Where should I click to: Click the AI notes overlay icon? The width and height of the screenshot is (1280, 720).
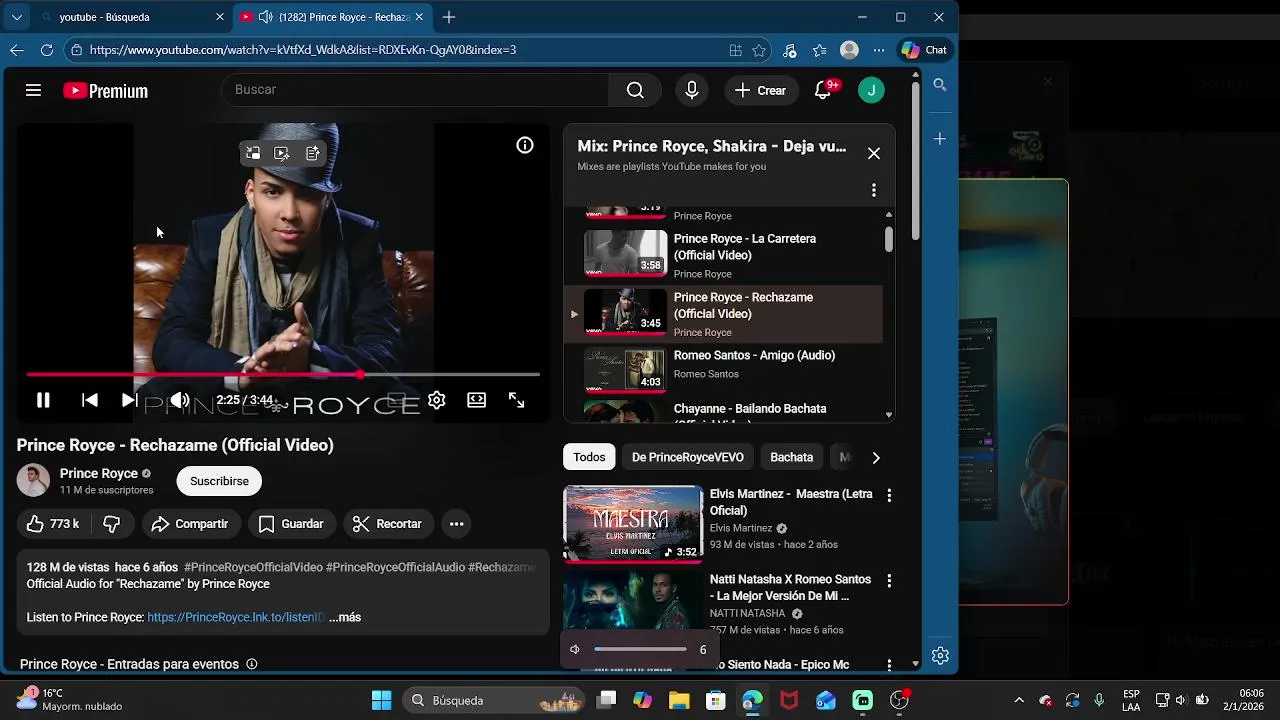(313, 153)
